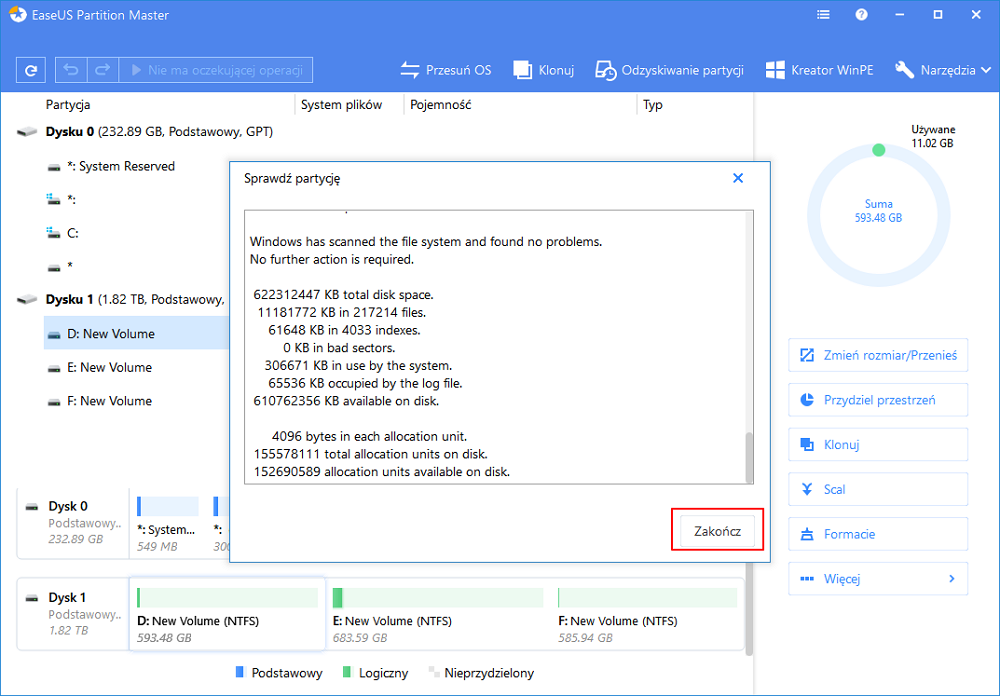Viewport: 1000px width, 696px height.
Task: Click the Przesuń OS arrows icon
Action: (409, 70)
